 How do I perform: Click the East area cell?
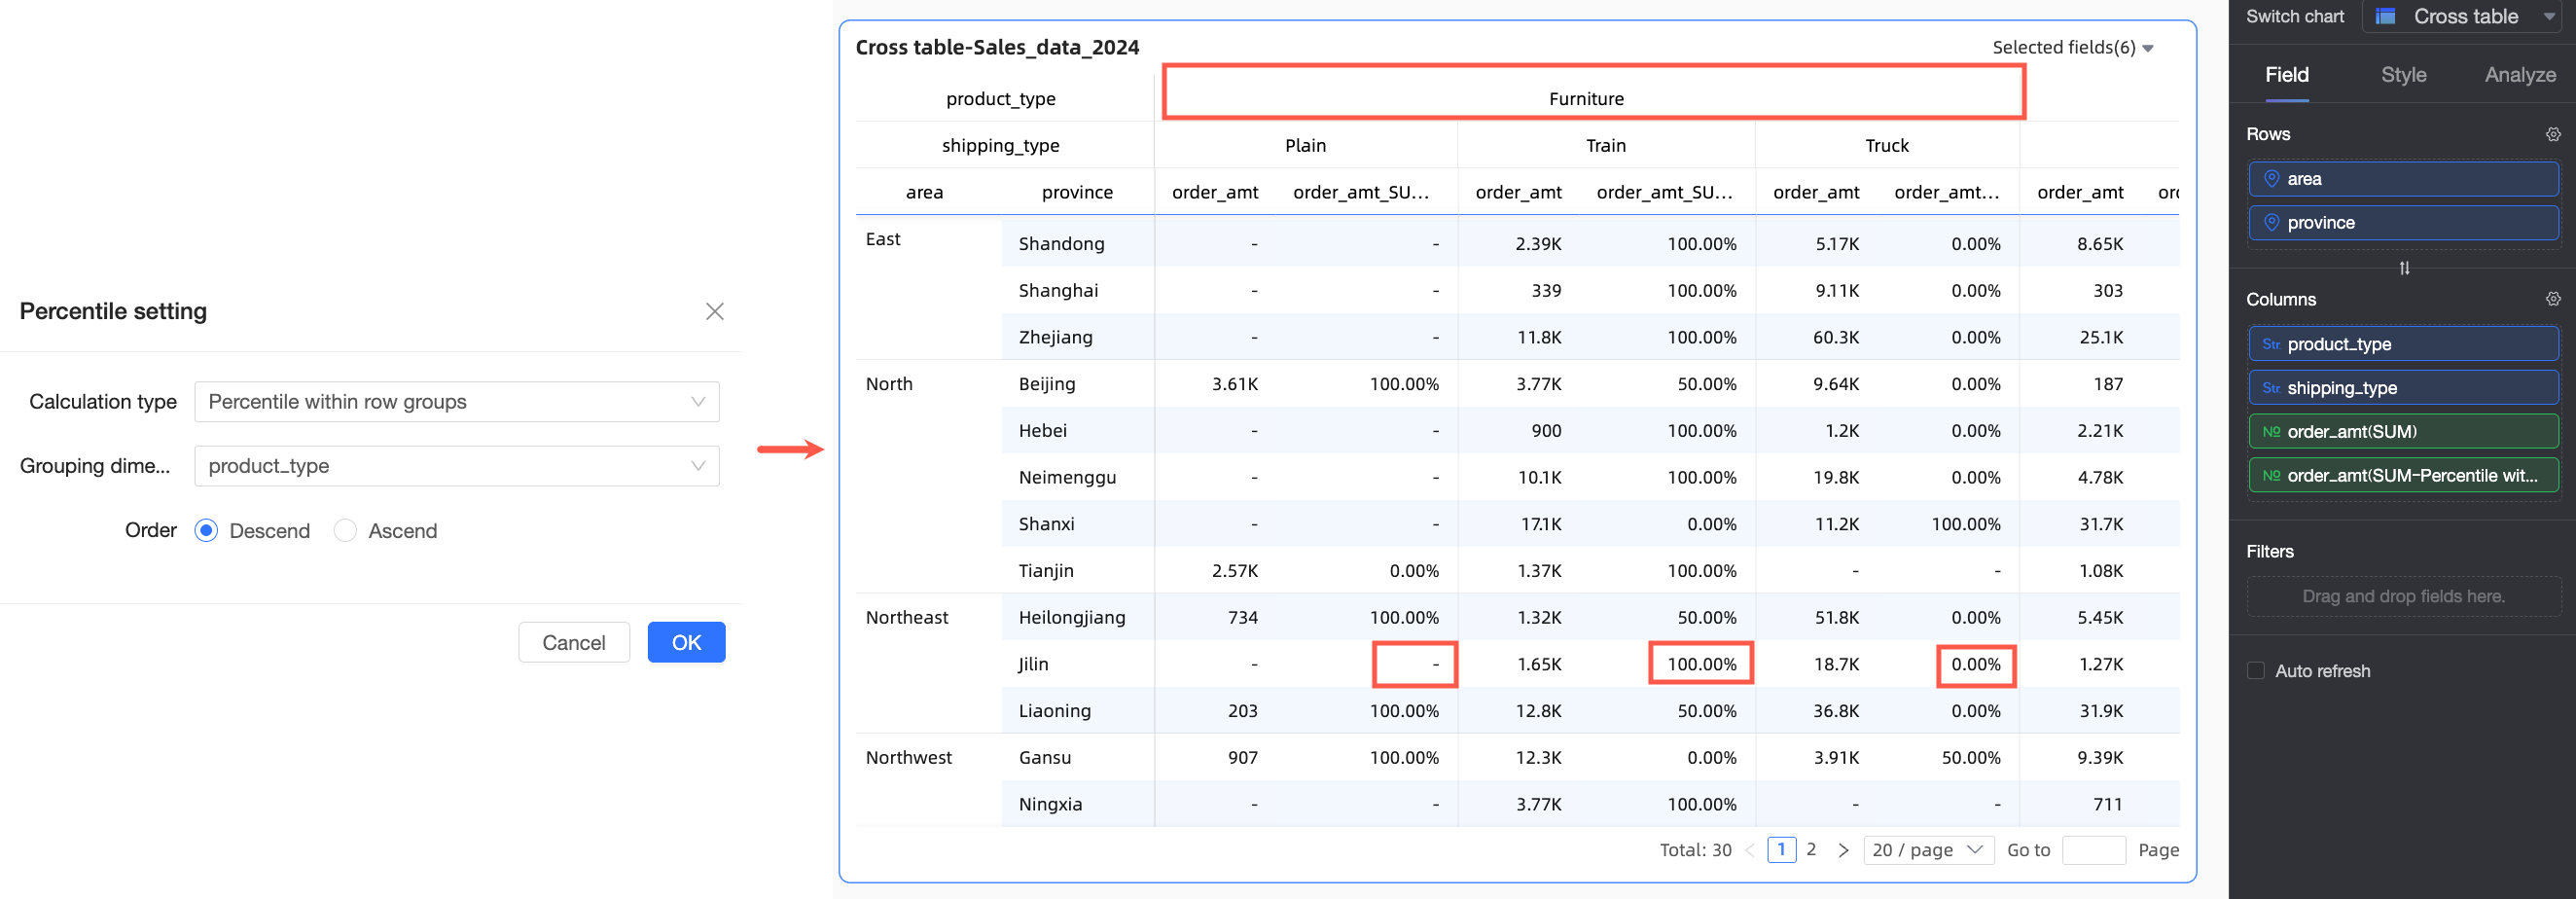(883, 240)
